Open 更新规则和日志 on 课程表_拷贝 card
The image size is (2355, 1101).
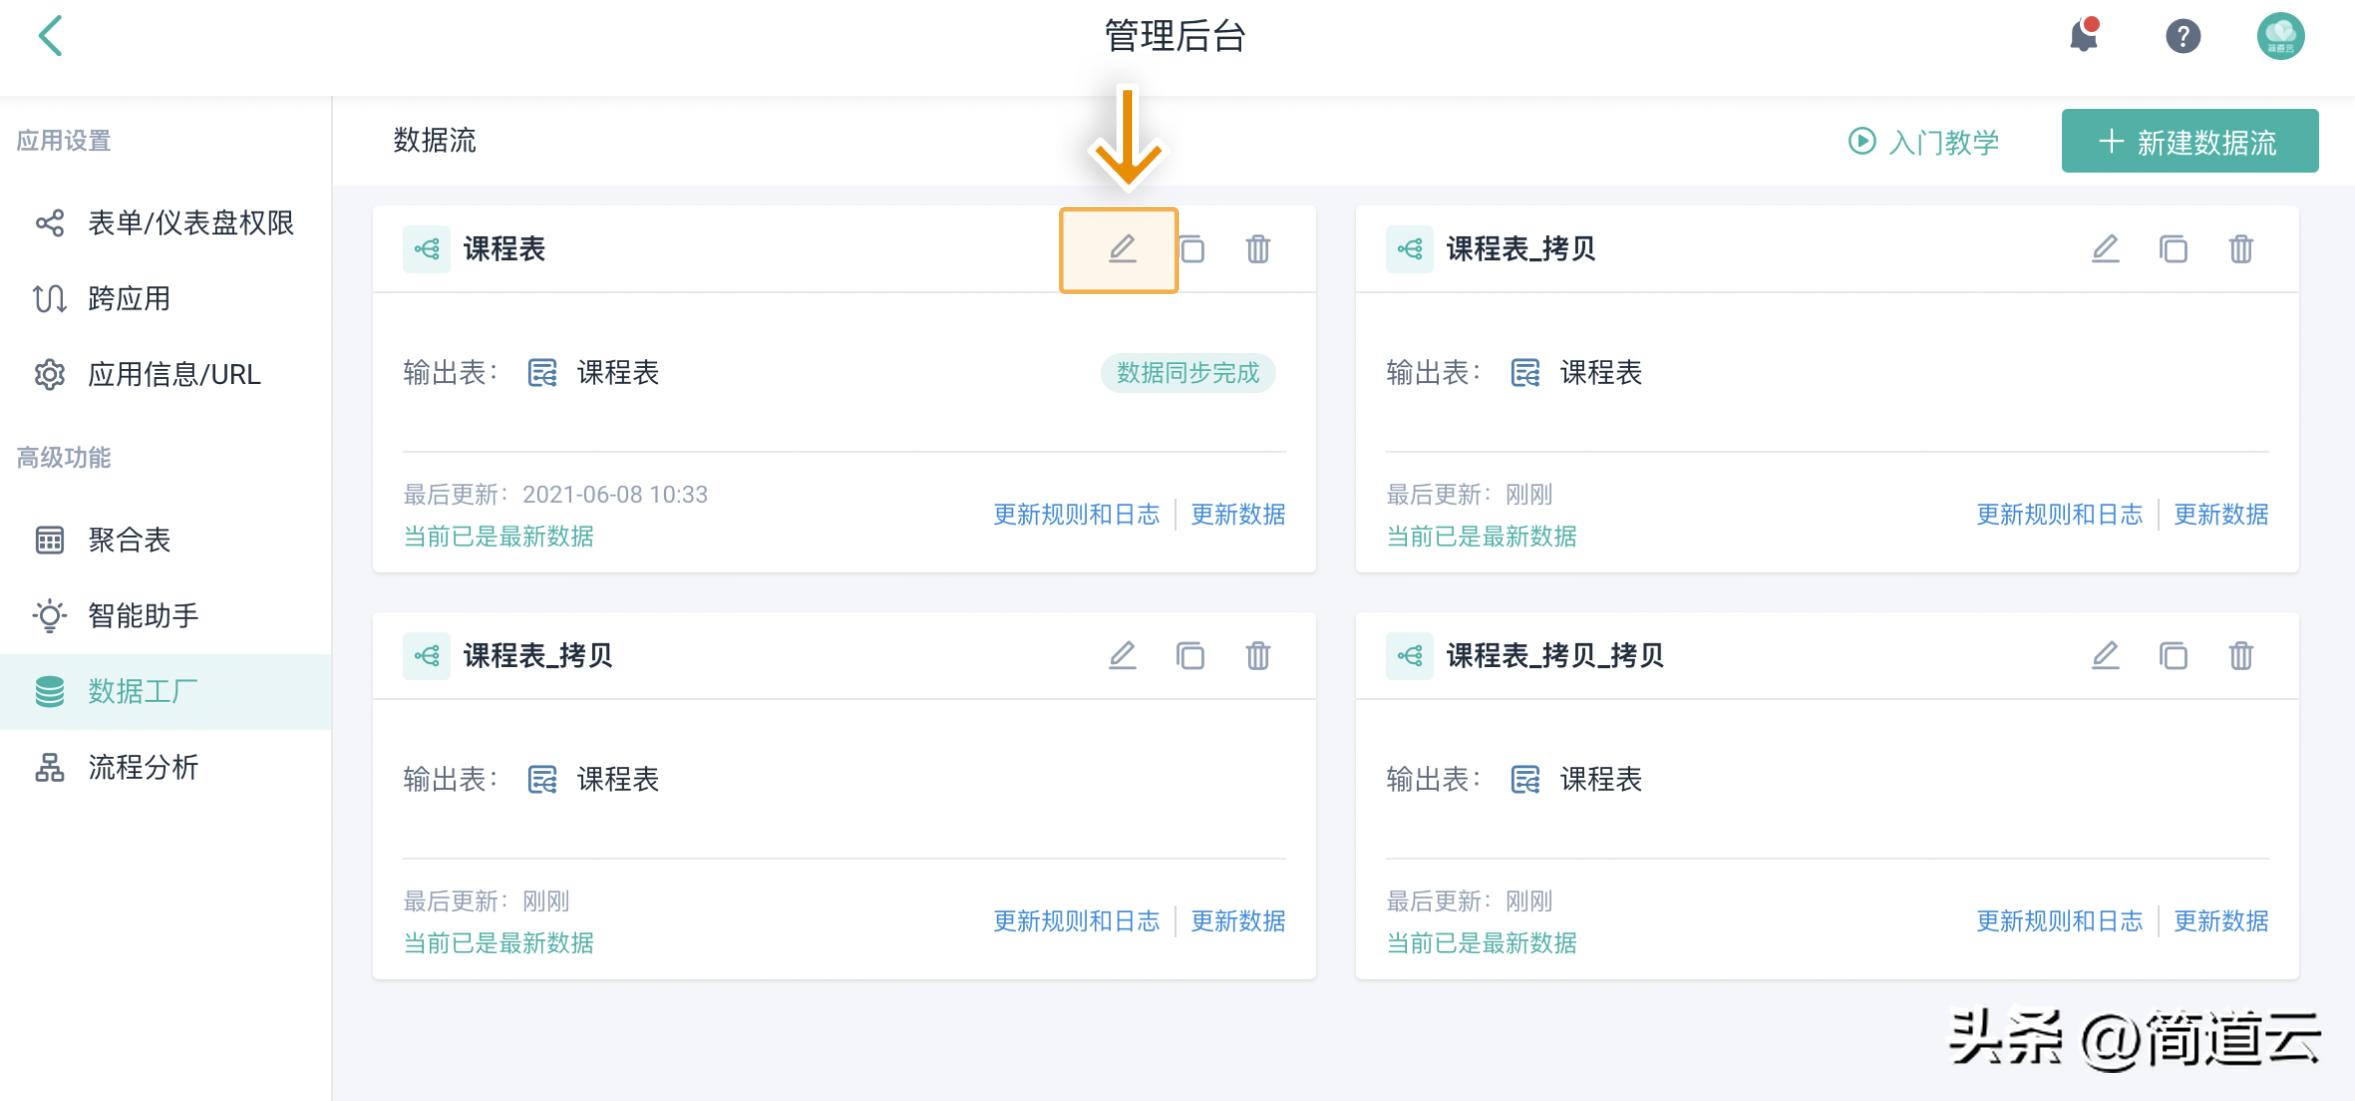(2060, 513)
